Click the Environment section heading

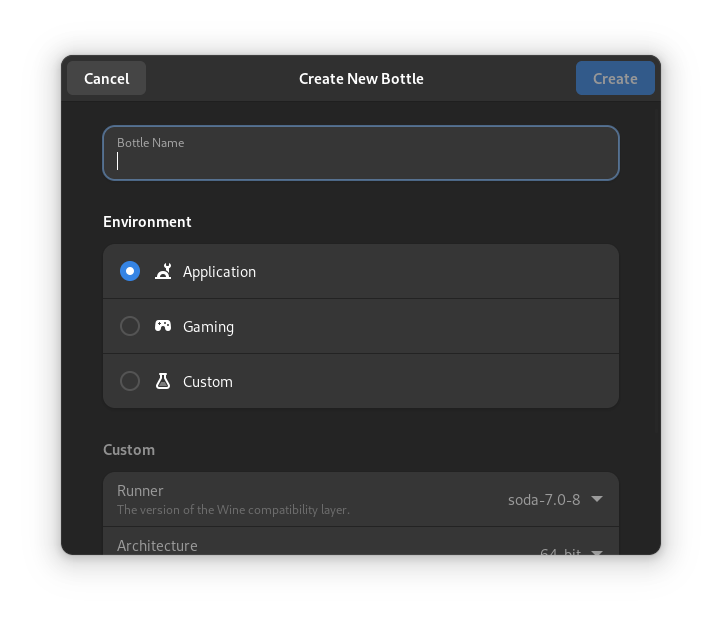click(147, 222)
